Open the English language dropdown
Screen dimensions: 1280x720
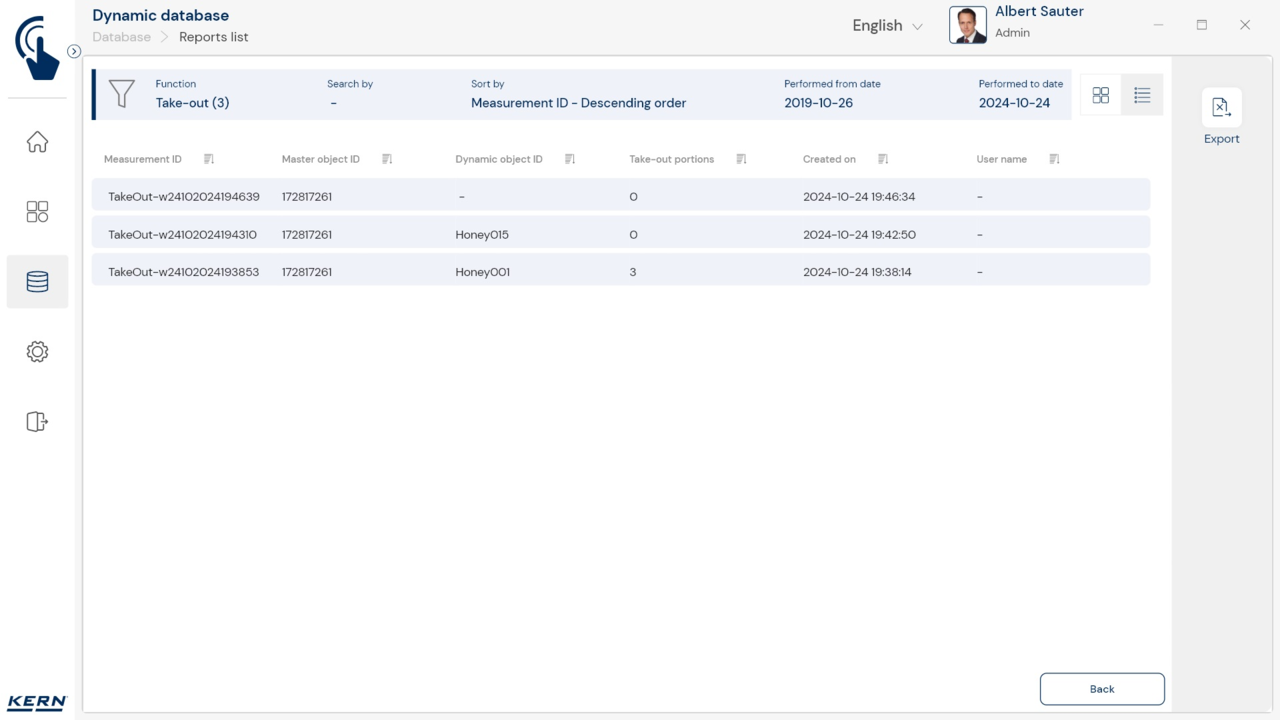[887, 26]
